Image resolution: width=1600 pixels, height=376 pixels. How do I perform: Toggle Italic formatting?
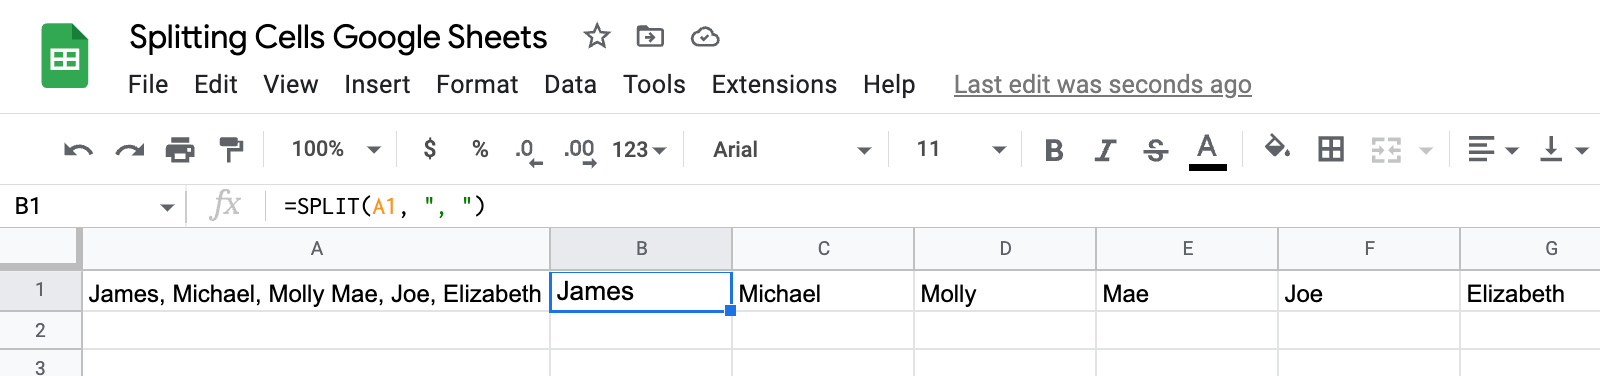[x=1104, y=150]
